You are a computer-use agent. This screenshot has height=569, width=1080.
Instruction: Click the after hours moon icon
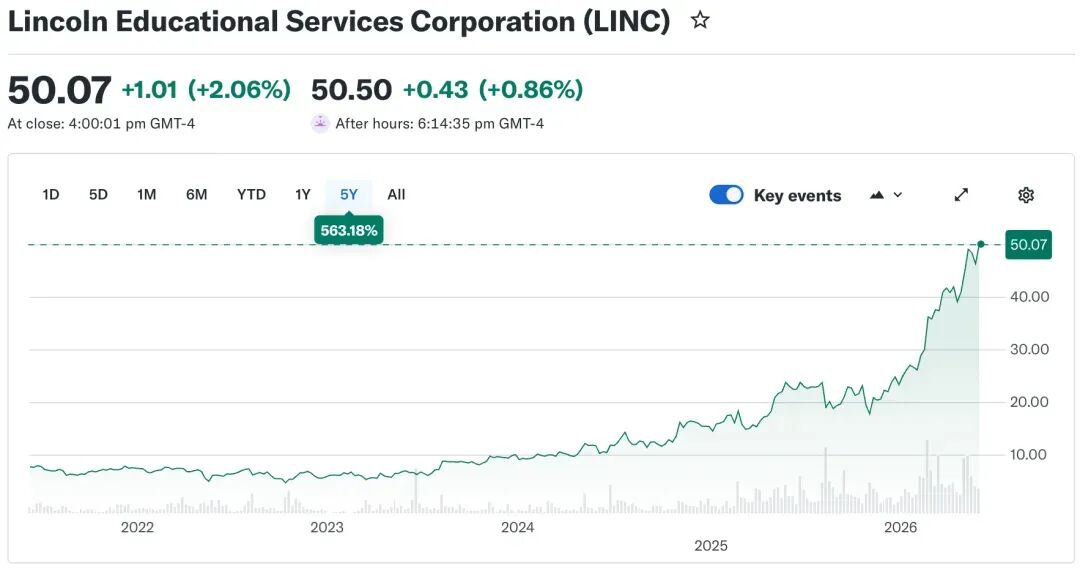(320, 123)
